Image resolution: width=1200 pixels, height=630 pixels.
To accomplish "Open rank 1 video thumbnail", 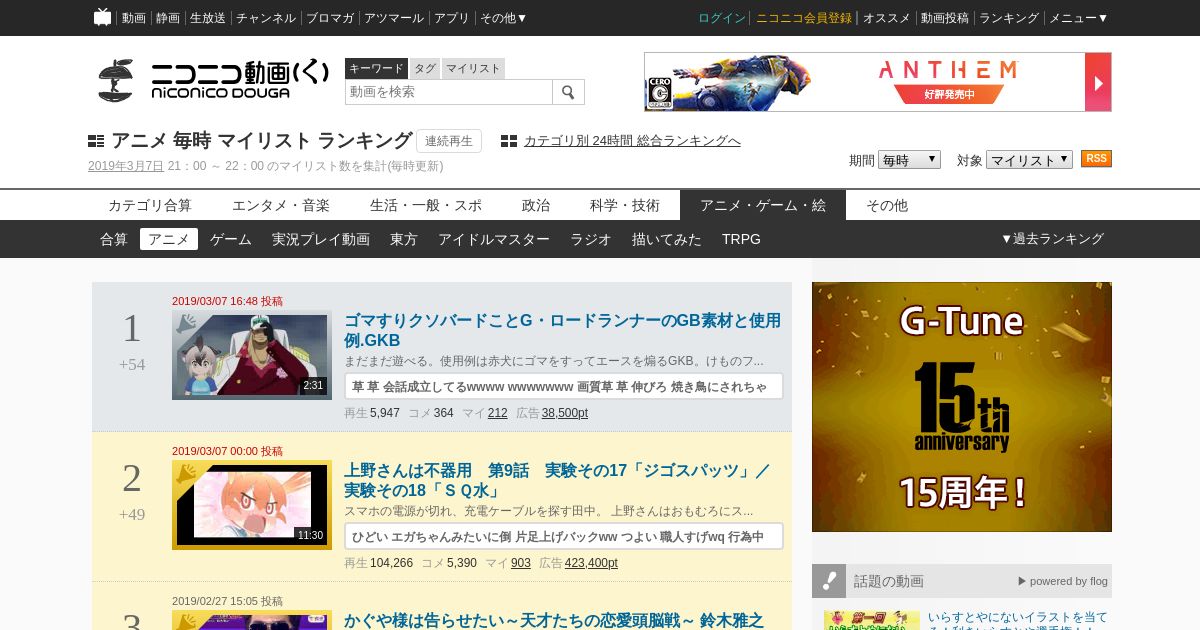I will click(x=252, y=355).
